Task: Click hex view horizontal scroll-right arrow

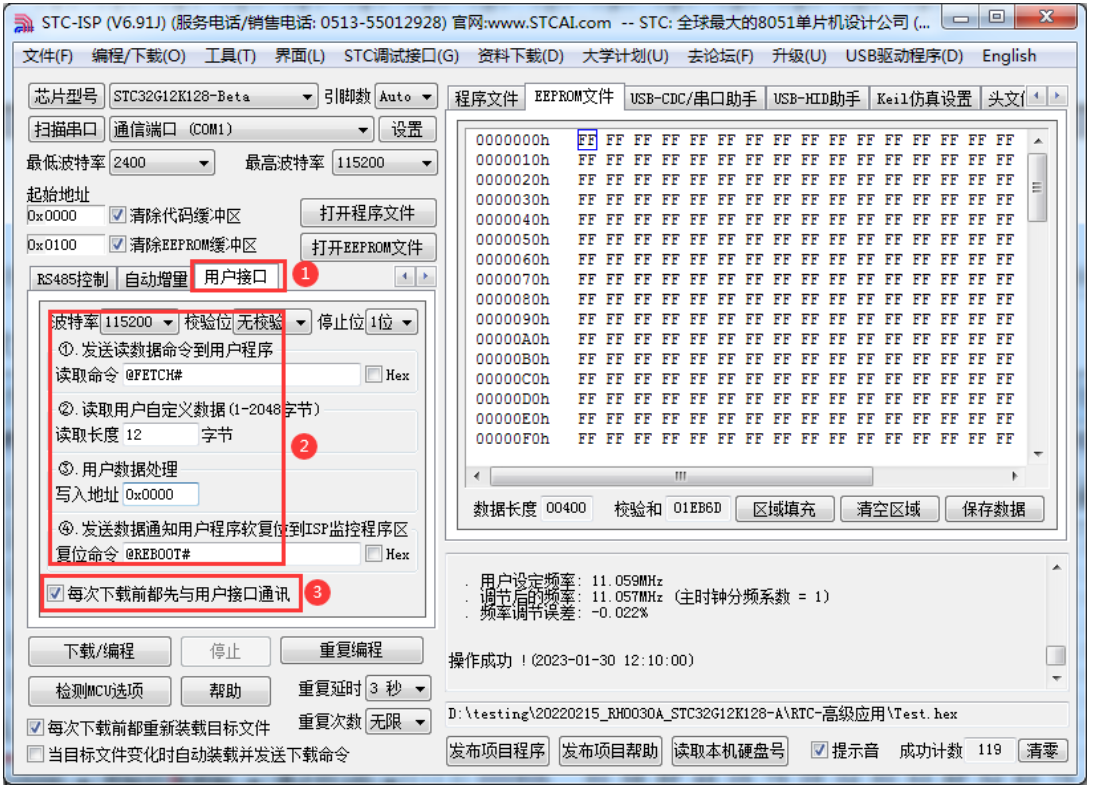Action: click(x=1014, y=476)
